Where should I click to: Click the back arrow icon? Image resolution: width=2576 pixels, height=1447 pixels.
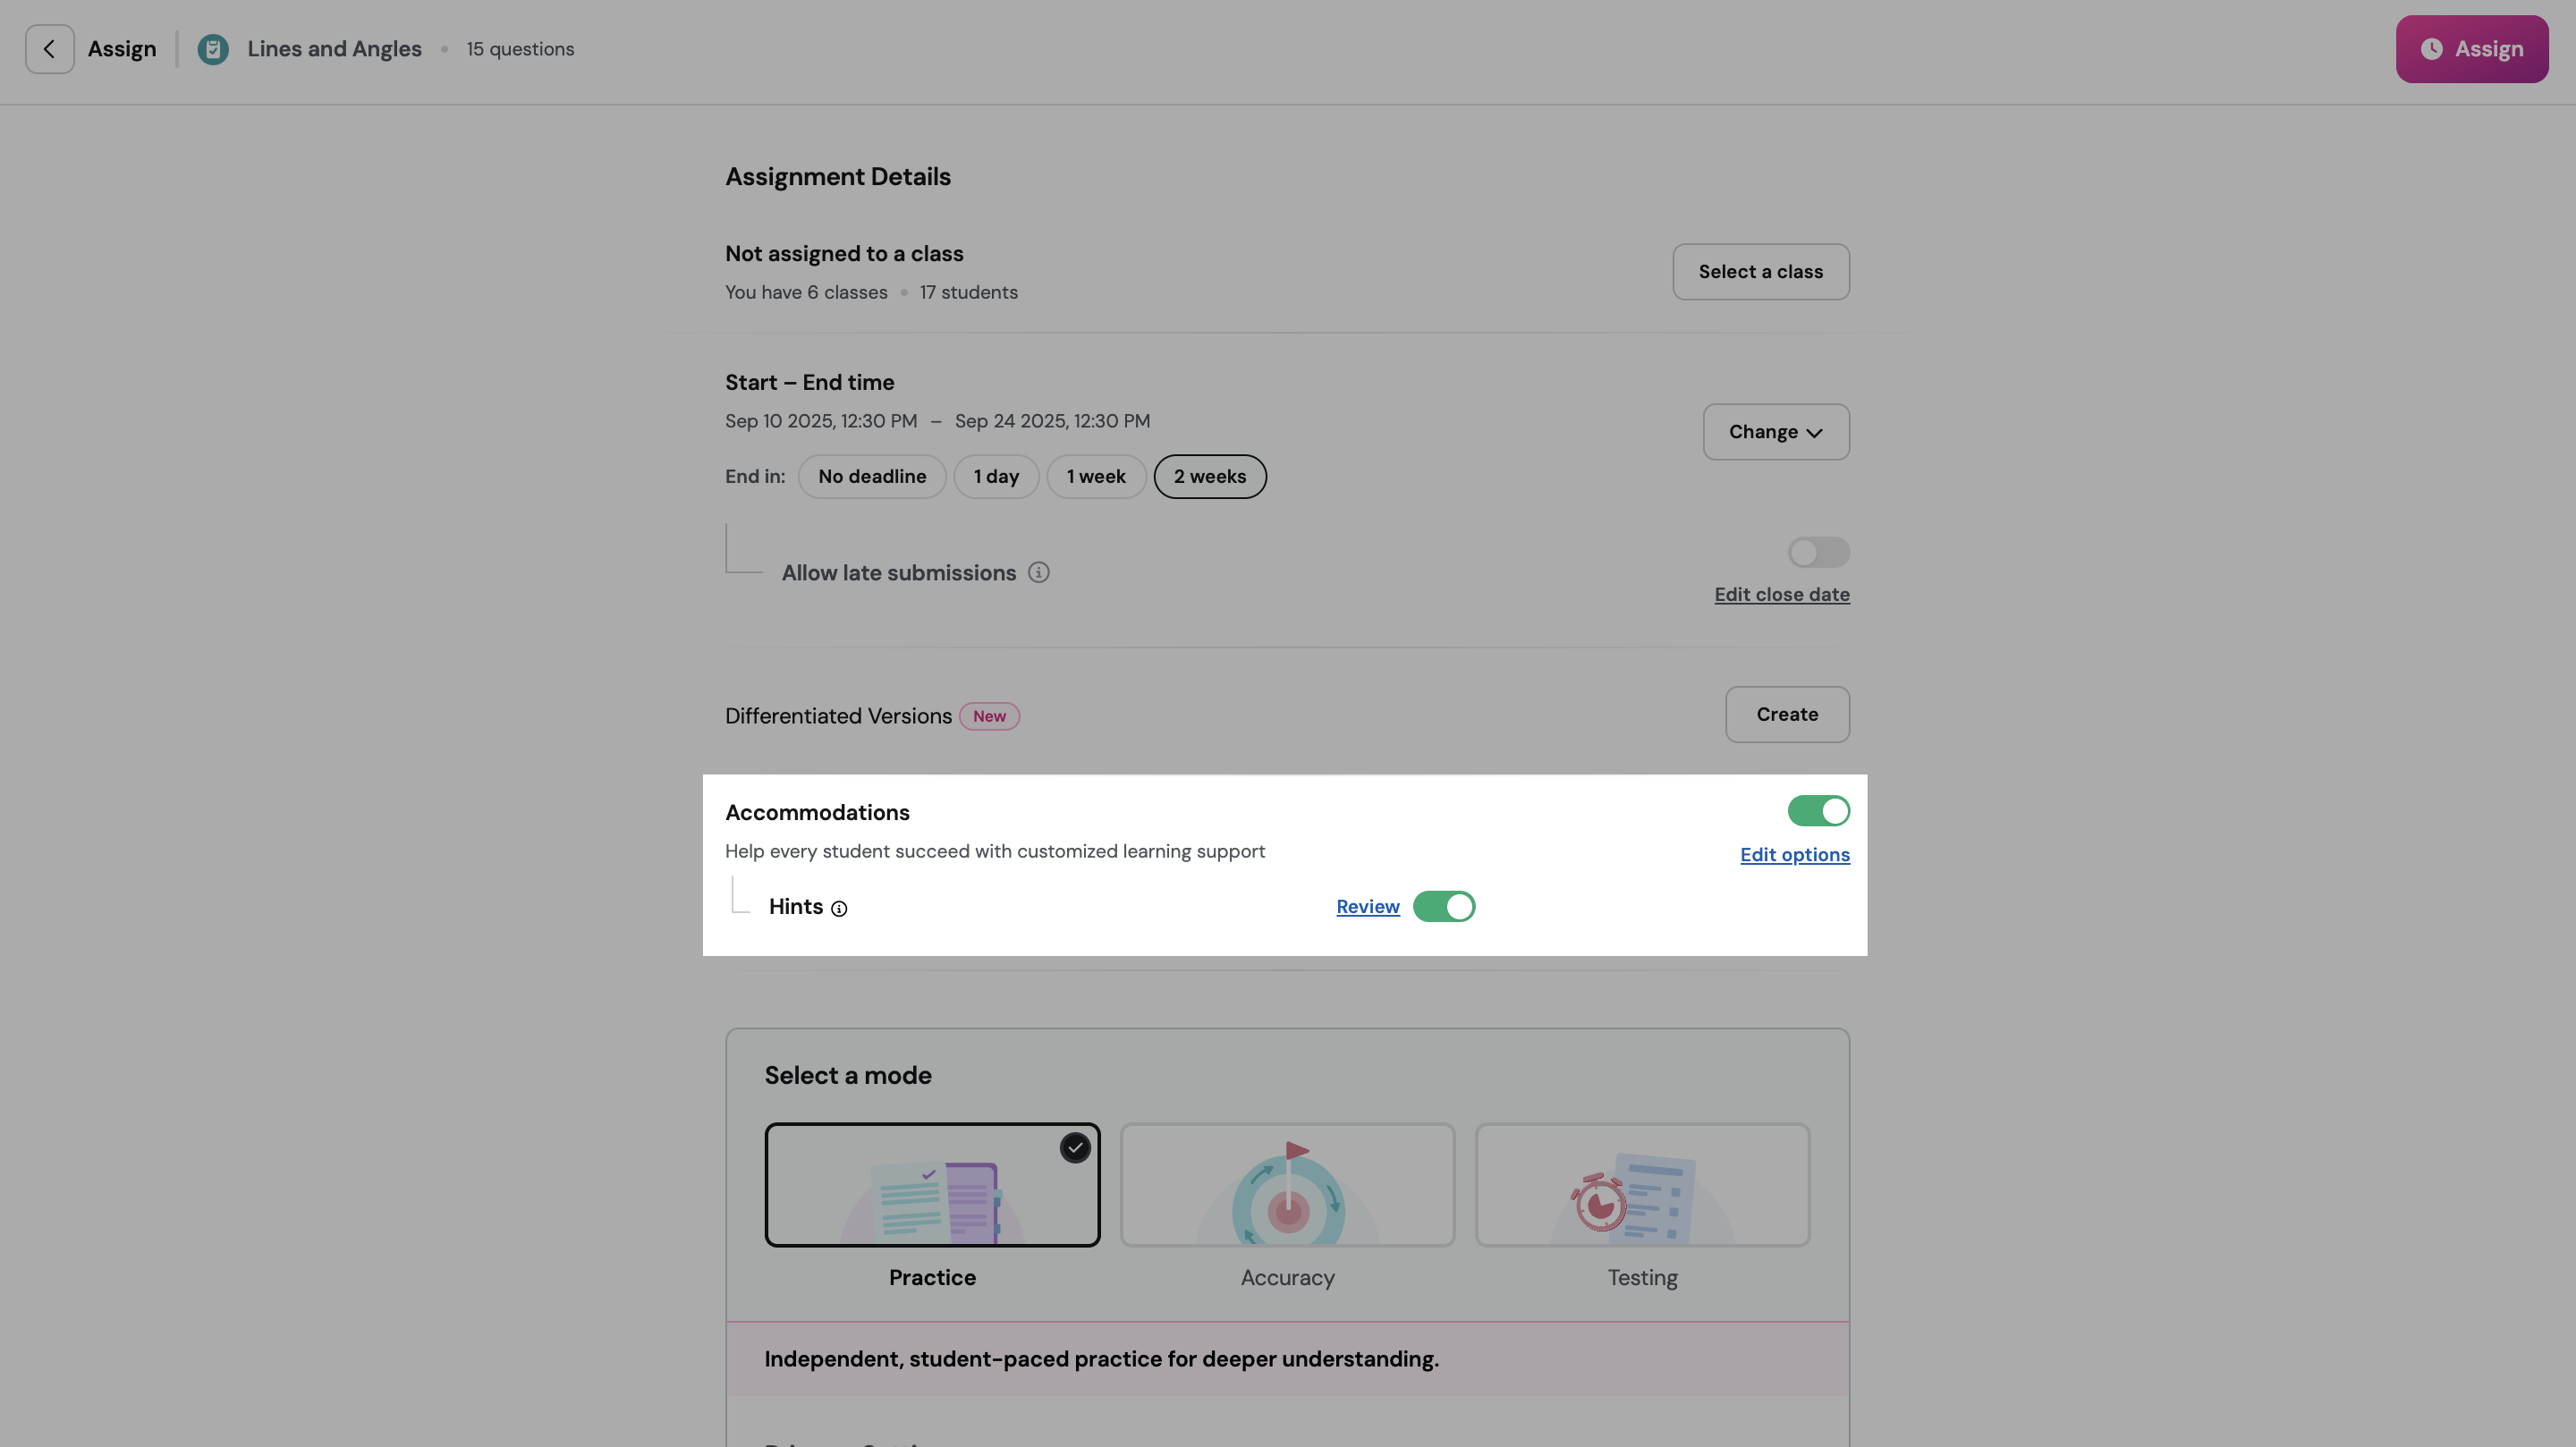click(x=49, y=49)
